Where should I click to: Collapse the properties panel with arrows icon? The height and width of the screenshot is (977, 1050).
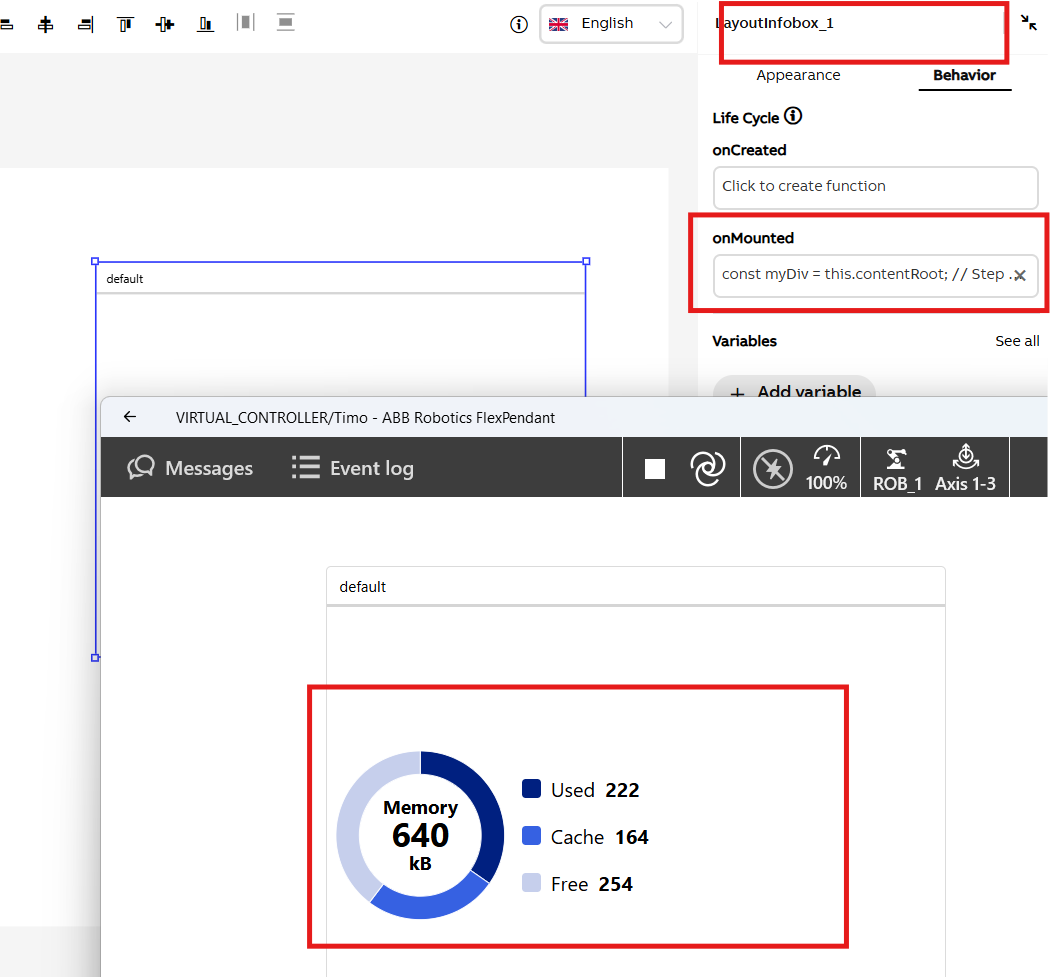point(1029,23)
